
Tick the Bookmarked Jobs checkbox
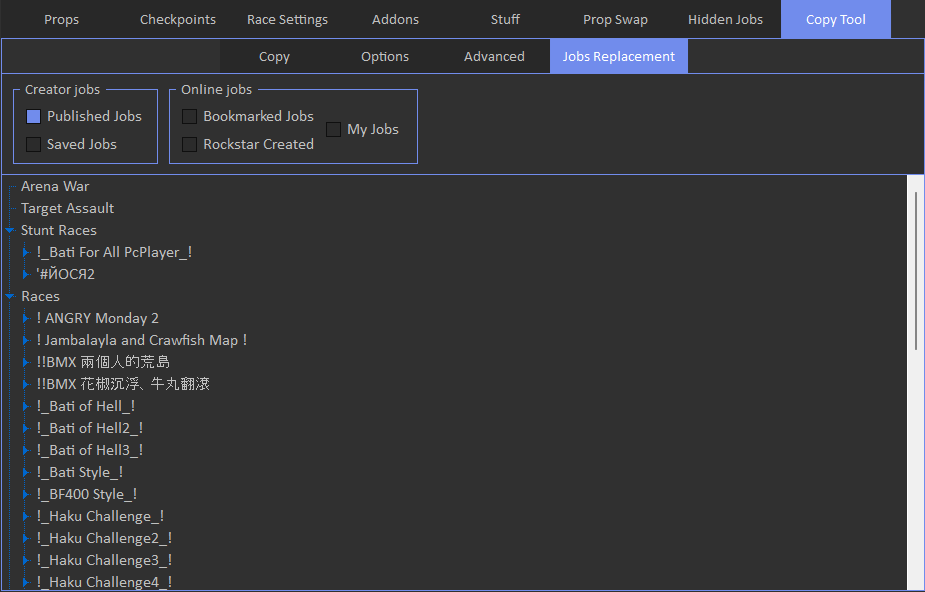(x=189, y=116)
